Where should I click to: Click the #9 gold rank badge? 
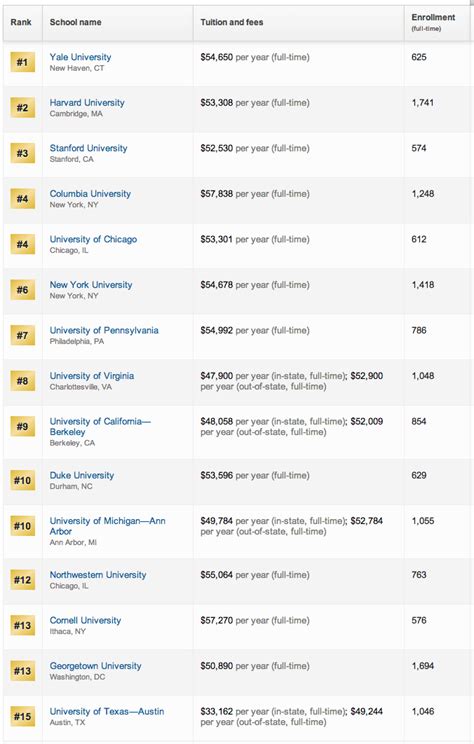pyautogui.click(x=22, y=427)
